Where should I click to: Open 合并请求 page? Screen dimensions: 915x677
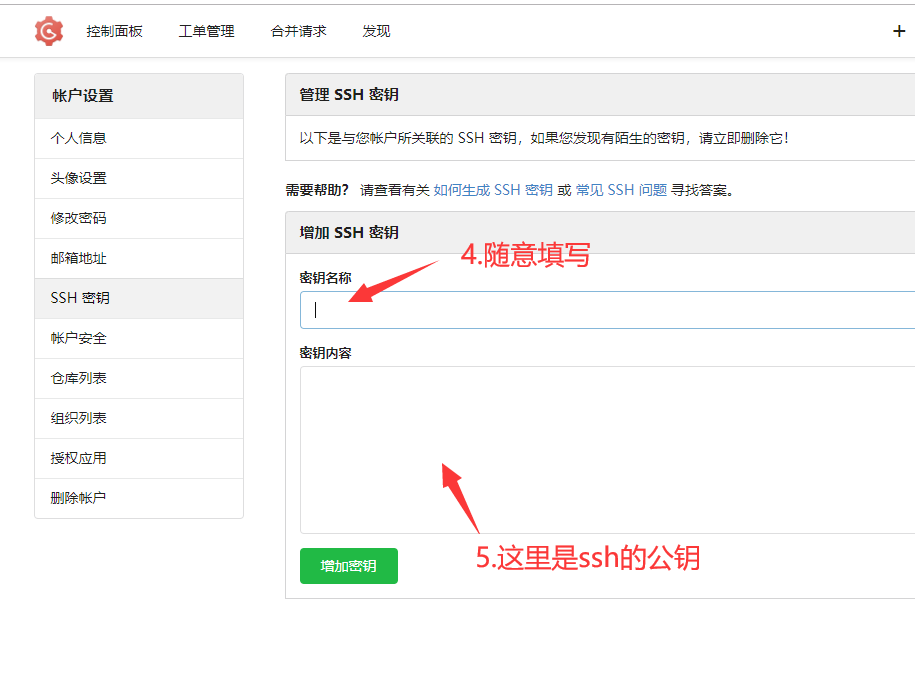coord(299,31)
